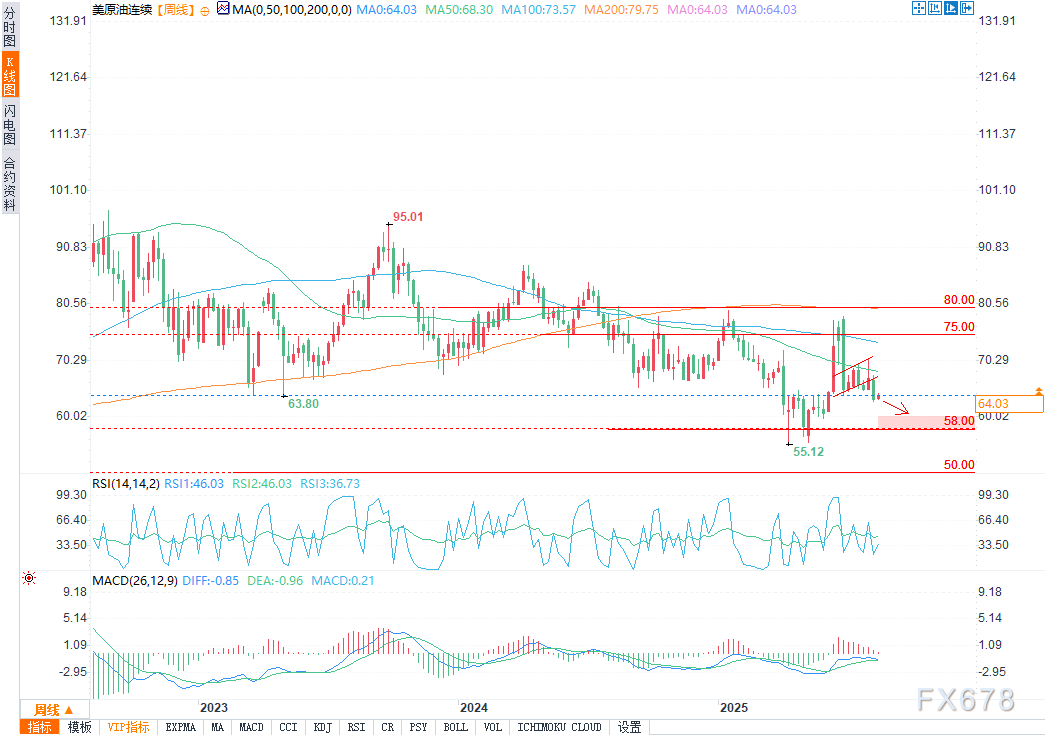This screenshot has height=735, width=1045.
Task: Click the sun icon beside MACD panel
Action: coord(29,578)
